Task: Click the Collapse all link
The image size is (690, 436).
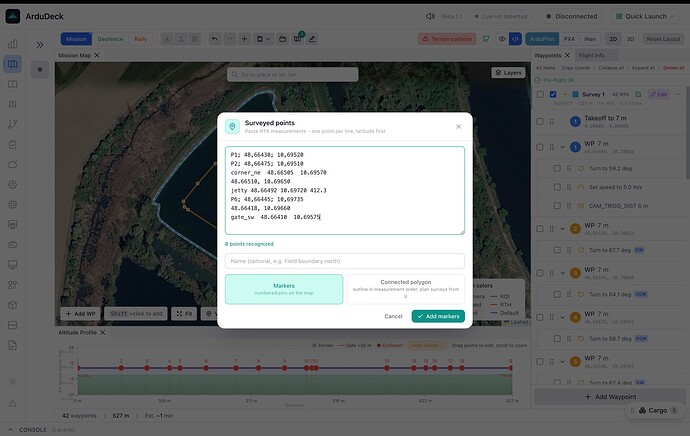Action: [611, 68]
